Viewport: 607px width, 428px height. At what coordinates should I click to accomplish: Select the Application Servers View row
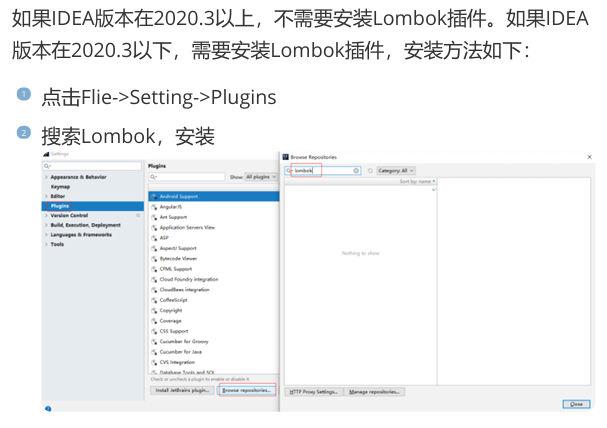point(214,228)
